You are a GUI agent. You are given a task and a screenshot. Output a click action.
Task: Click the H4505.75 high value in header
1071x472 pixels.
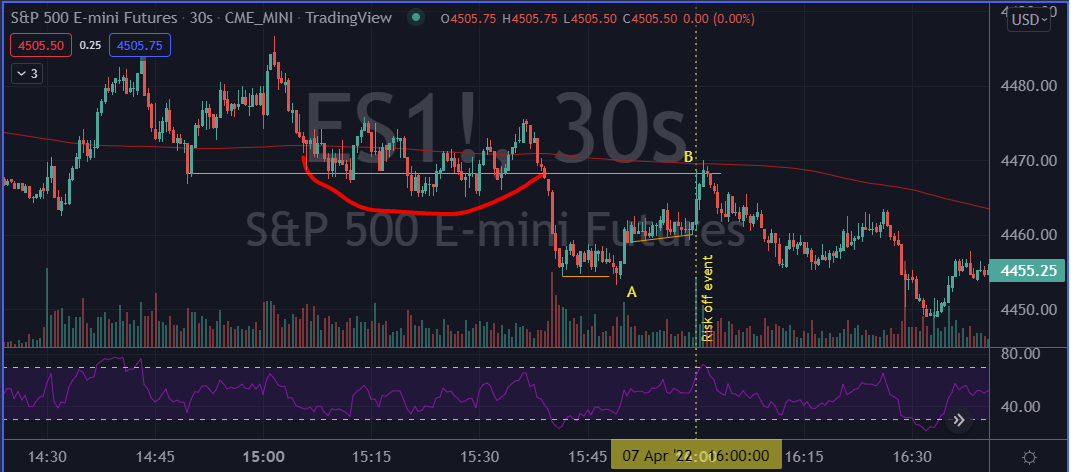(530, 18)
